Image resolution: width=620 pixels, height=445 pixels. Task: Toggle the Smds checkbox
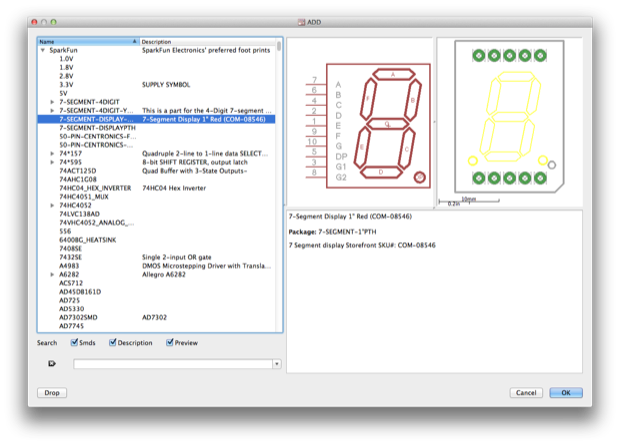pyautogui.click(x=74, y=342)
